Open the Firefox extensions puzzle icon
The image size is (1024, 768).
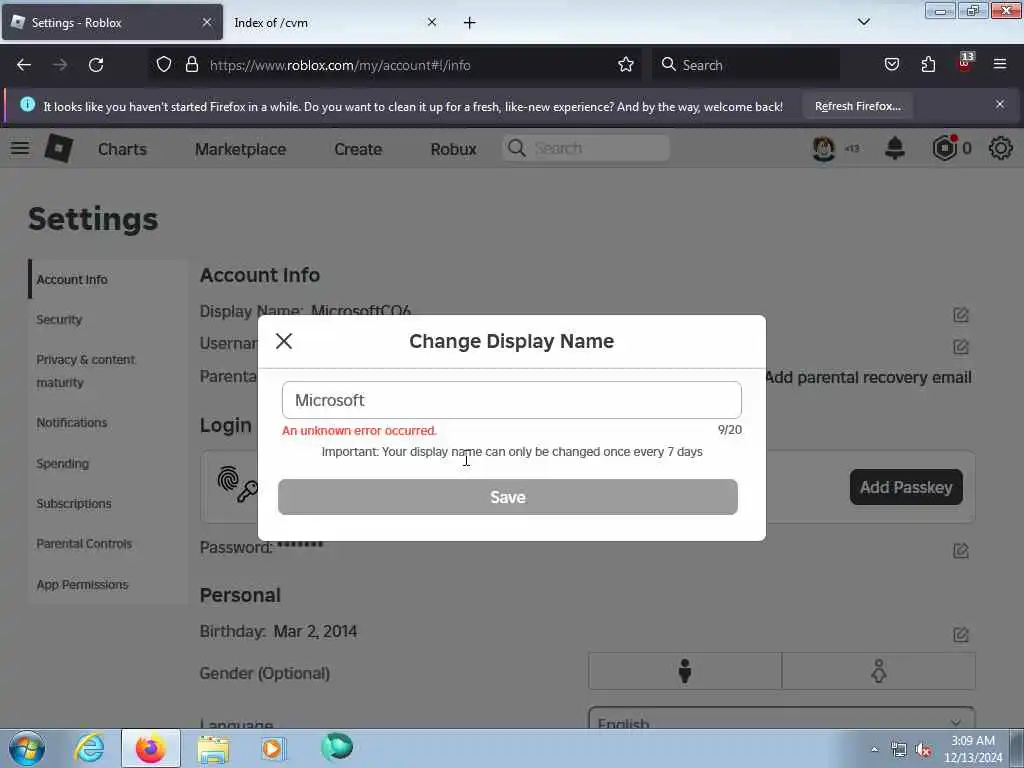point(928,65)
